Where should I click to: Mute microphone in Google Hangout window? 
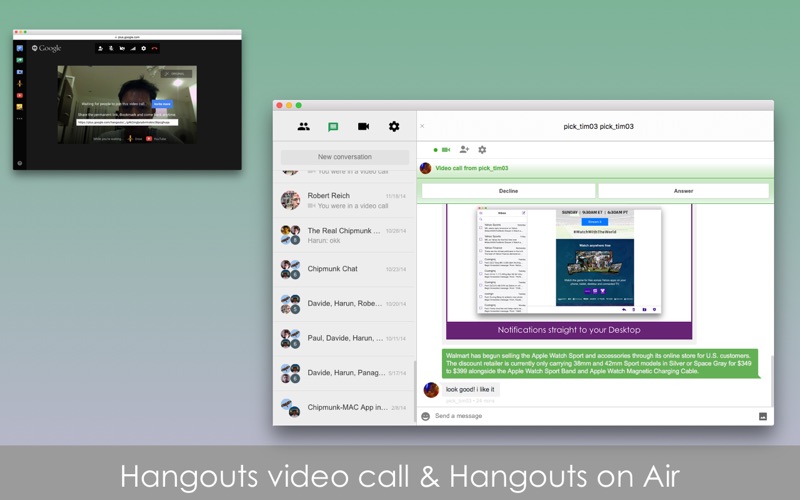tap(111, 48)
